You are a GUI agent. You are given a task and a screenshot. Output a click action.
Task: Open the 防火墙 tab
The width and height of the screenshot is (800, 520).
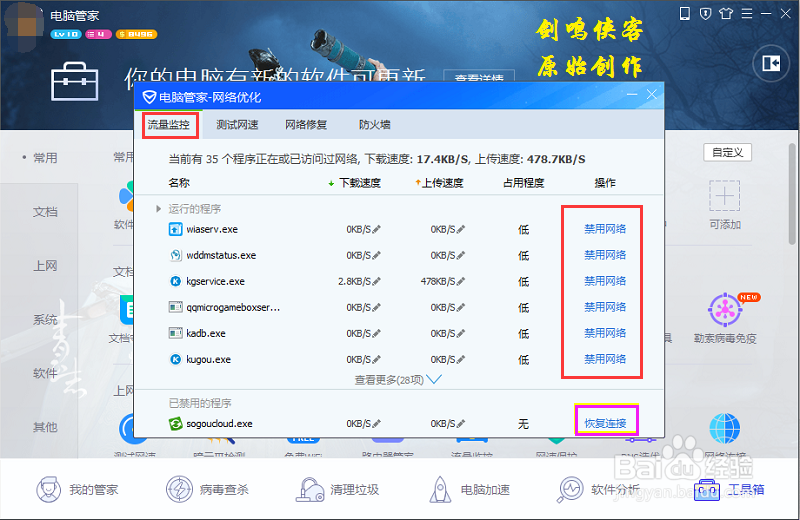pos(374,125)
